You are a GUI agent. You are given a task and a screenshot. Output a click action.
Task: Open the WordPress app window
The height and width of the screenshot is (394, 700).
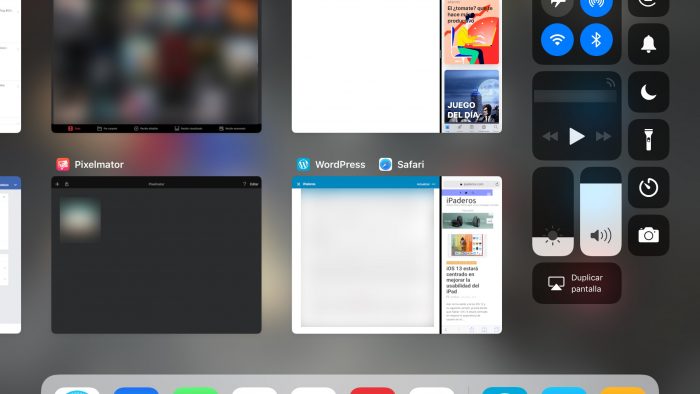pos(366,255)
